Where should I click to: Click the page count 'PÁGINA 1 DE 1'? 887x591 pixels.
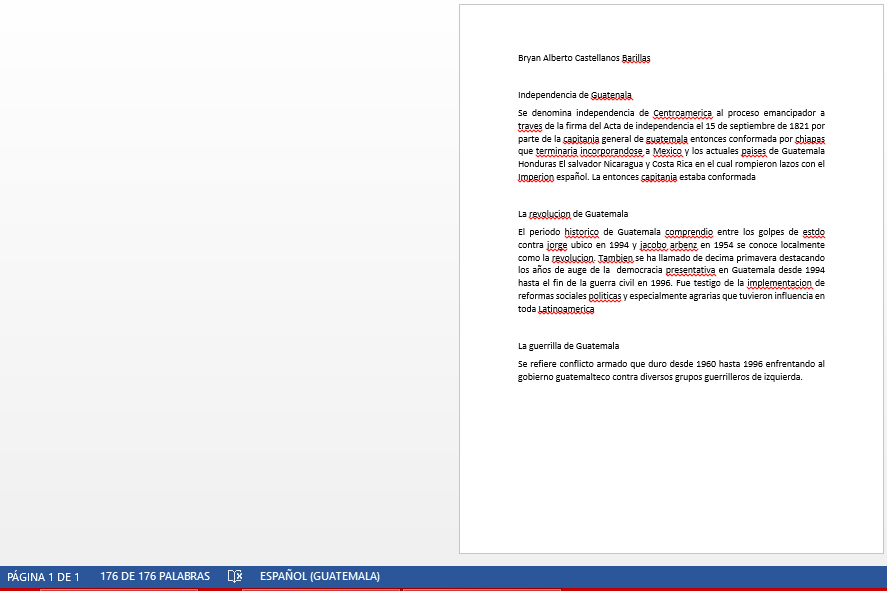(43, 577)
